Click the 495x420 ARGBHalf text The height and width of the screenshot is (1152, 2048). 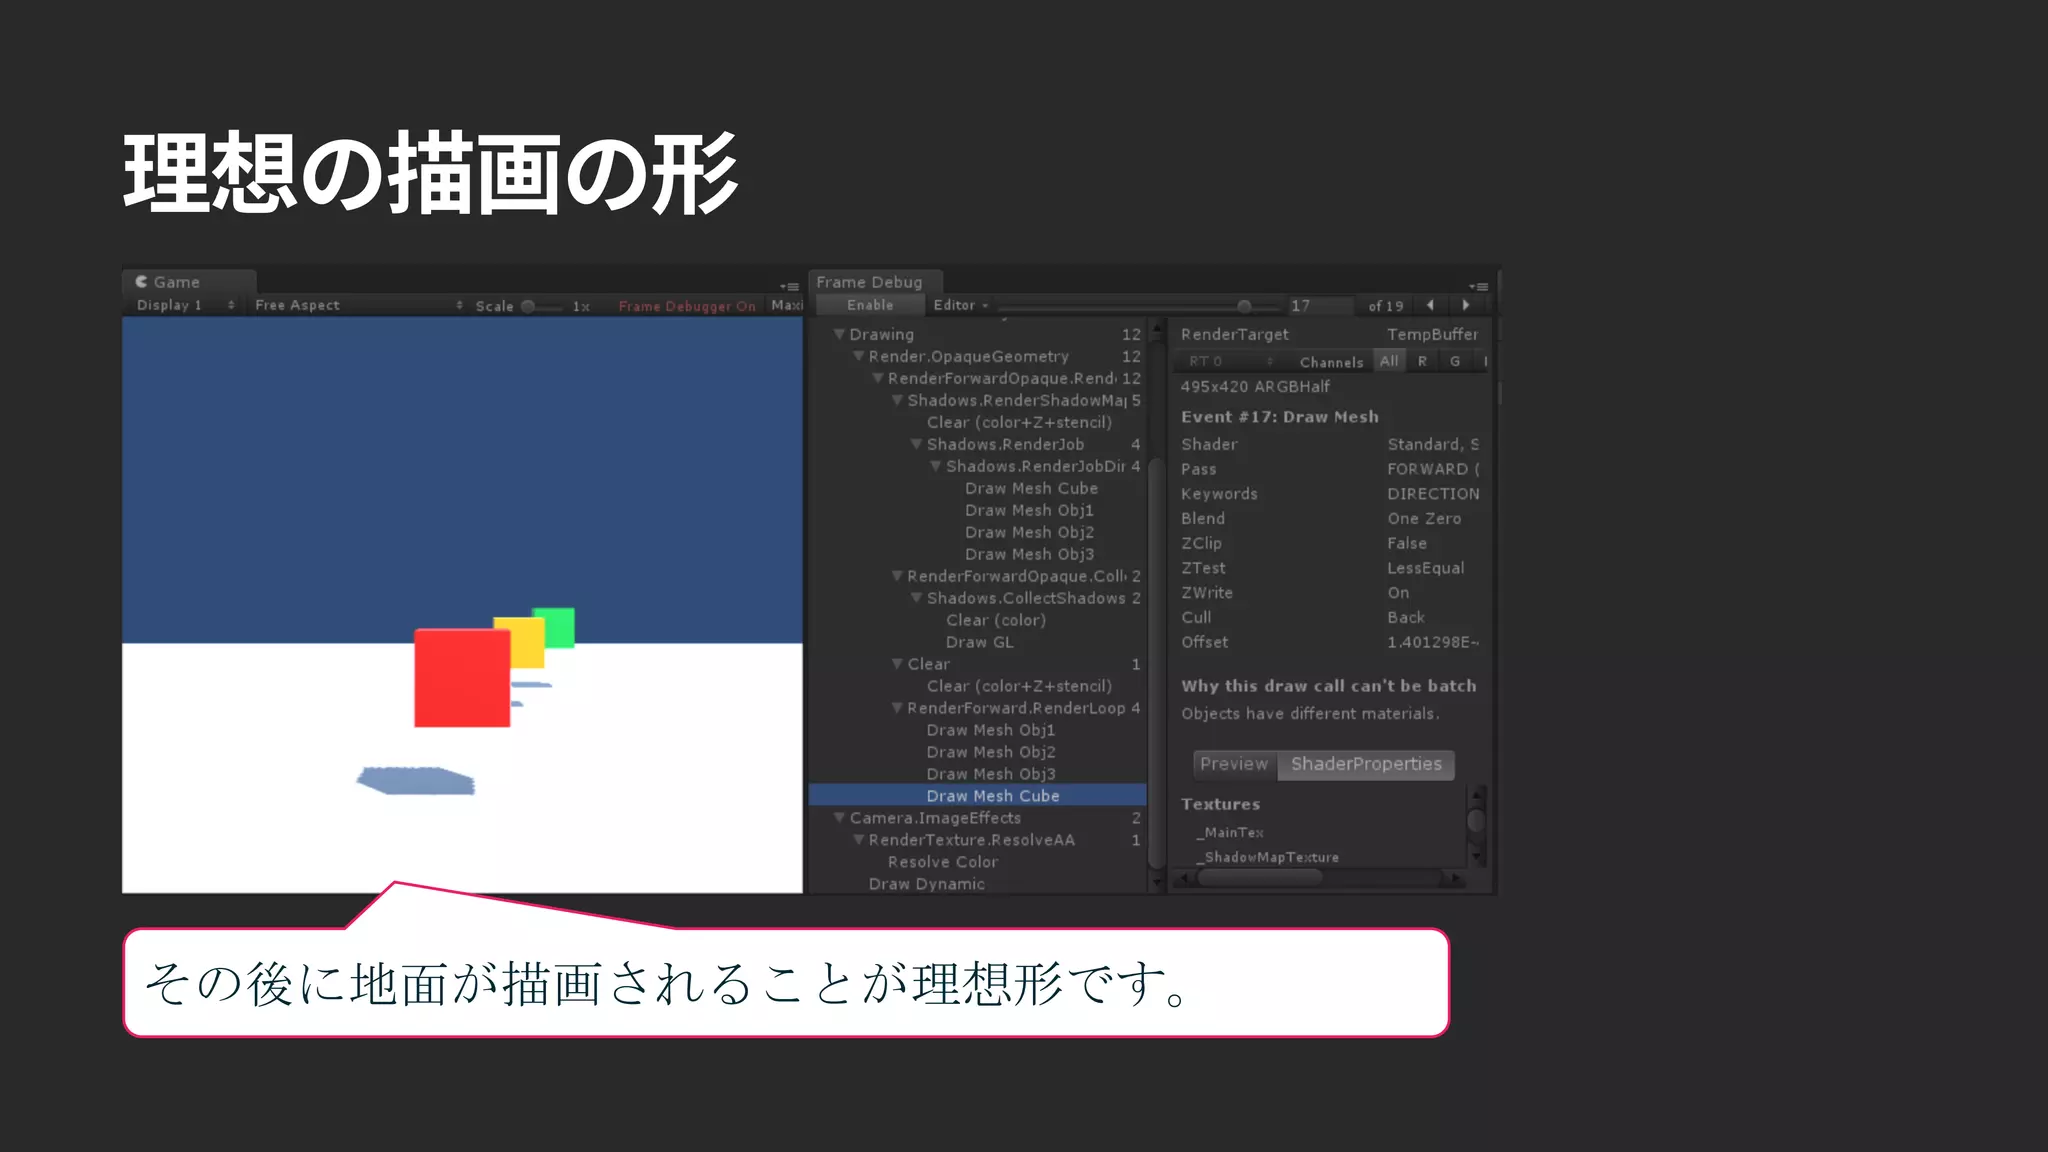point(1255,386)
